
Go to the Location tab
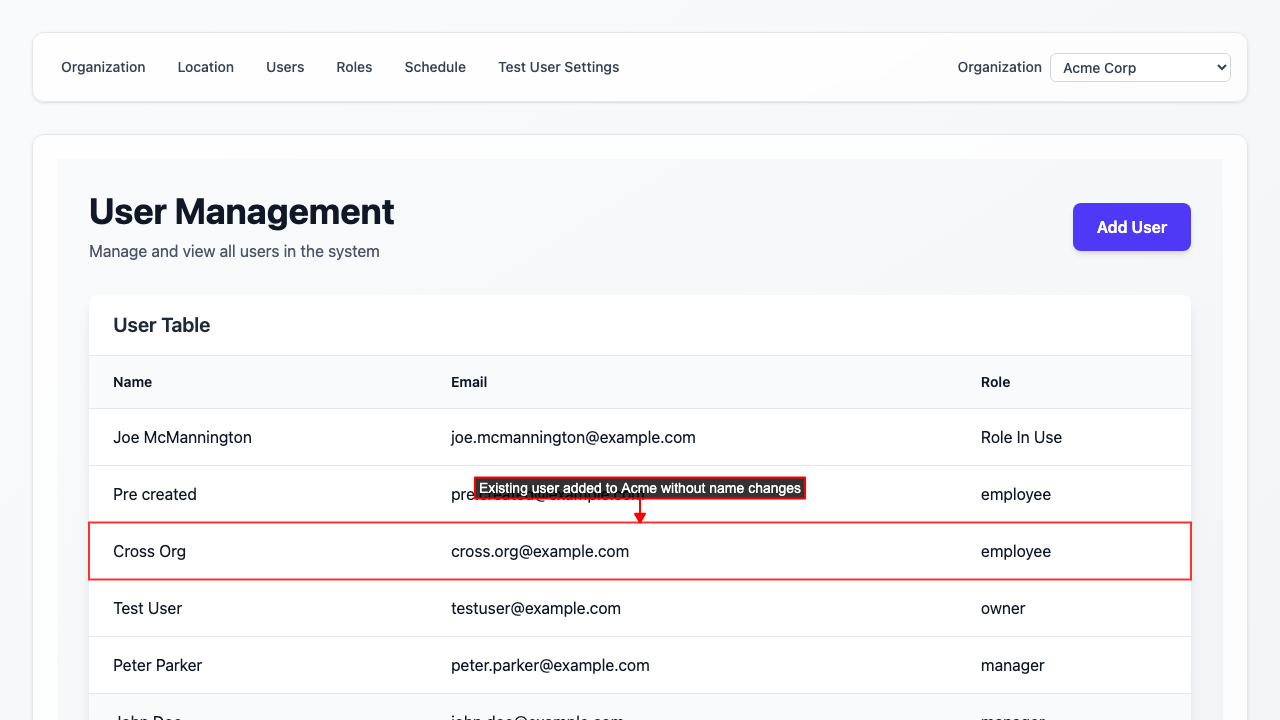point(205,67)
